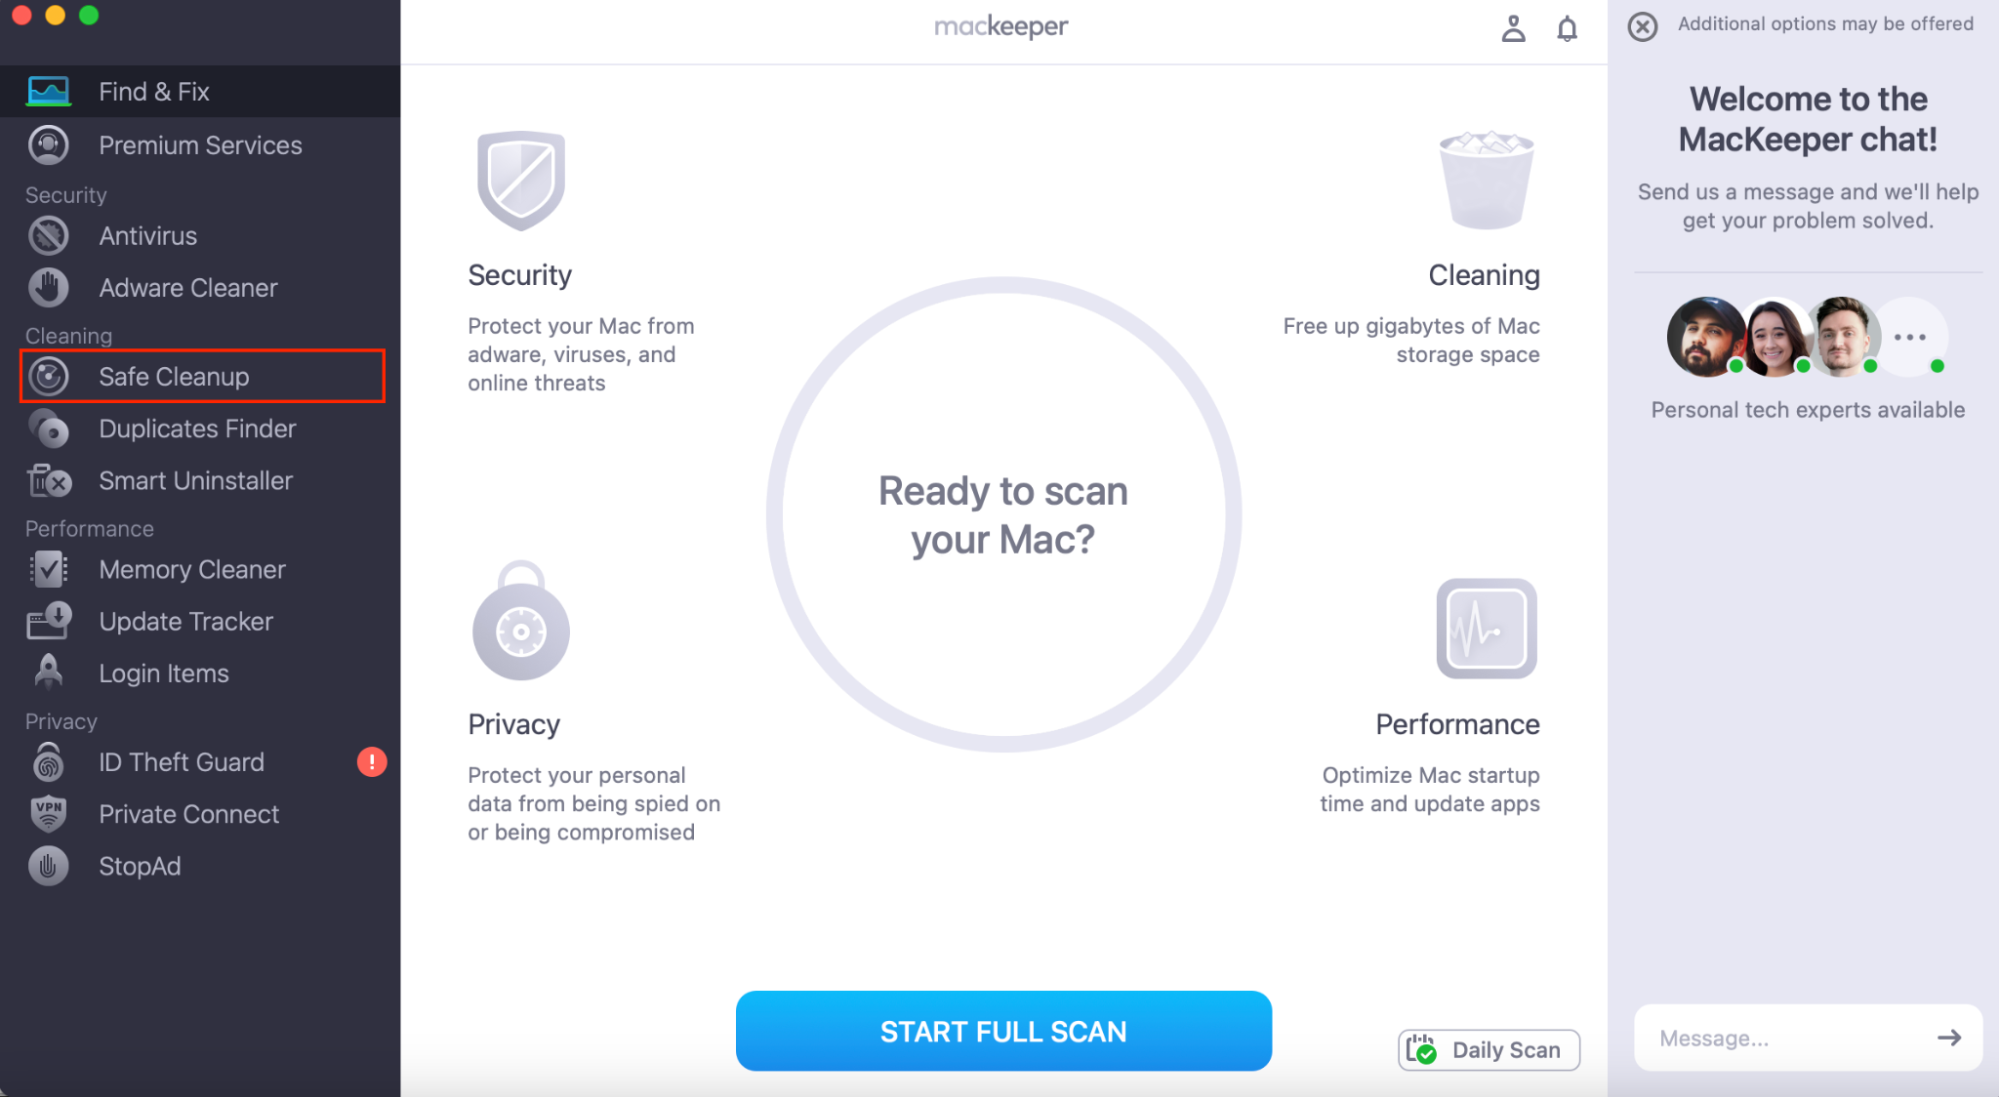Open the ID Theft Guard feature
The image size is (1999, 1098).
(x=182, y=761)
